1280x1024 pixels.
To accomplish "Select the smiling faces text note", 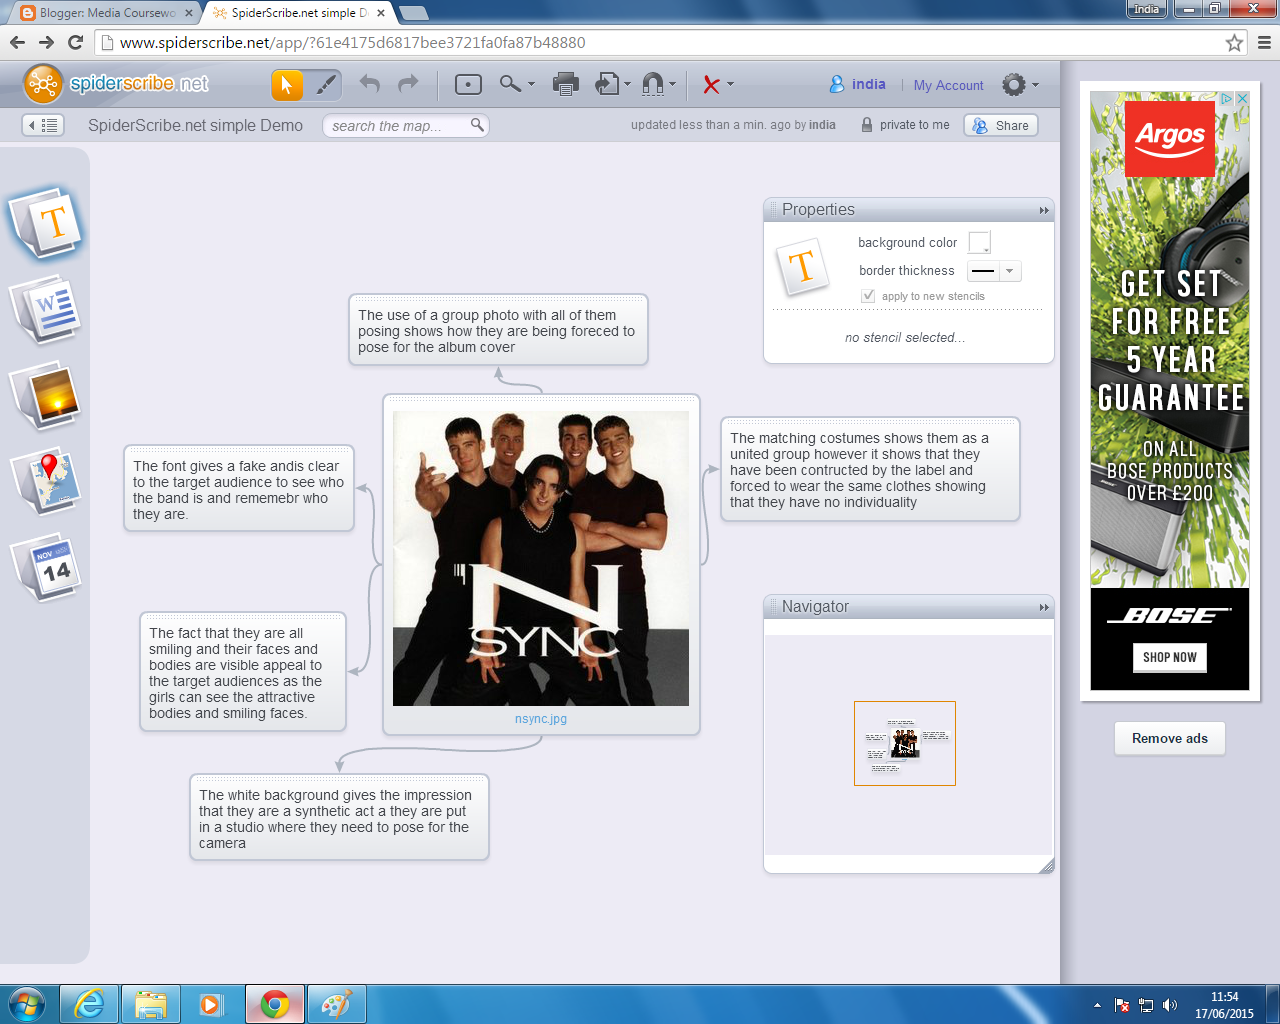I will point(243,672).
